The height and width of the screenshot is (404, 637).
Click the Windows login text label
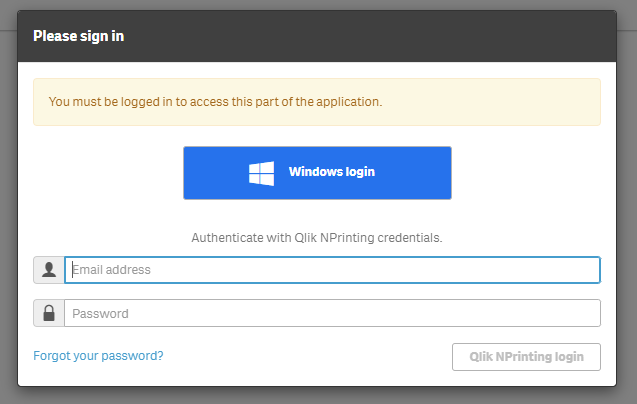pos(332,172)
